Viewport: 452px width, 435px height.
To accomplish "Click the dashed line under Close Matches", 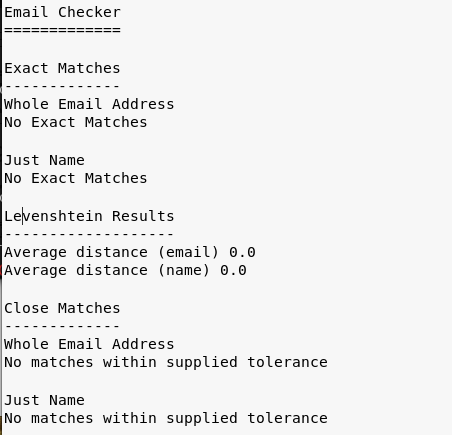I will [62, 326].
